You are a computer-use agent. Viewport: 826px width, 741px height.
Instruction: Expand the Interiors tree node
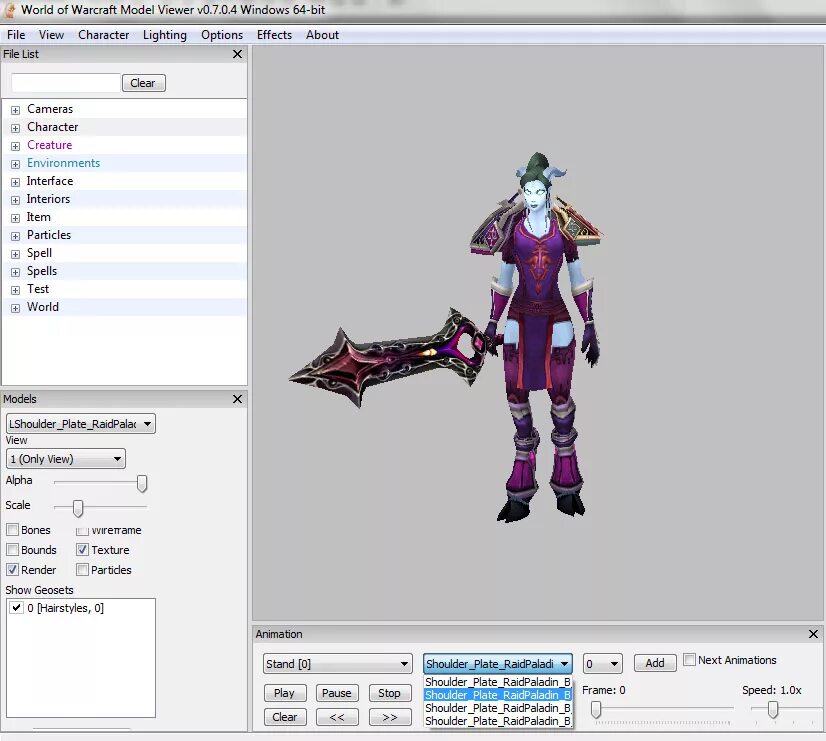[16, 200]
